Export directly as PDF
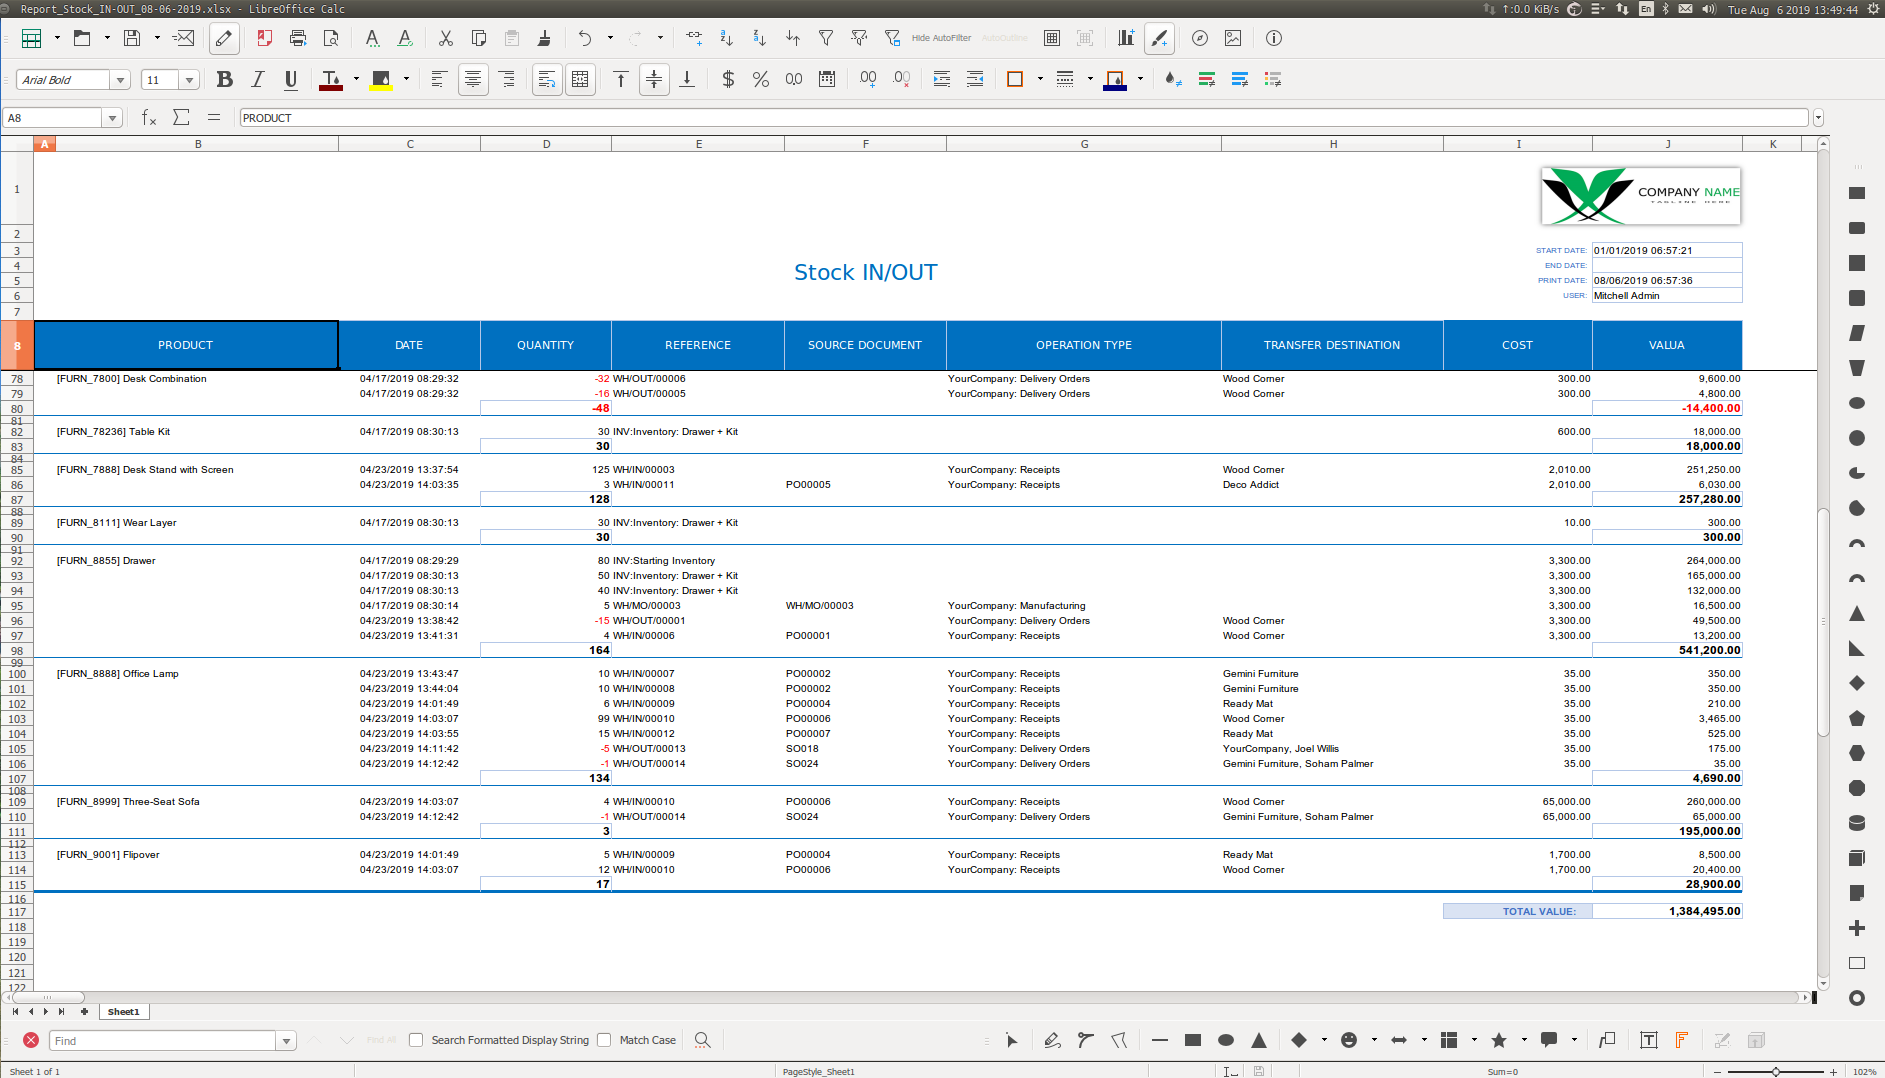This screenshot has width=1885, height=1078. pyautogui.click(x=264, y=38)
